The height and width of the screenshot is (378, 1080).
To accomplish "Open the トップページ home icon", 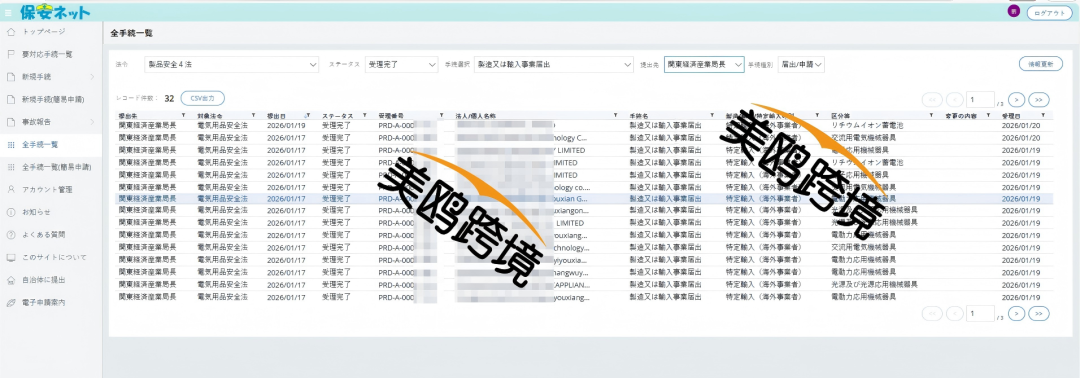I will 10,32.
